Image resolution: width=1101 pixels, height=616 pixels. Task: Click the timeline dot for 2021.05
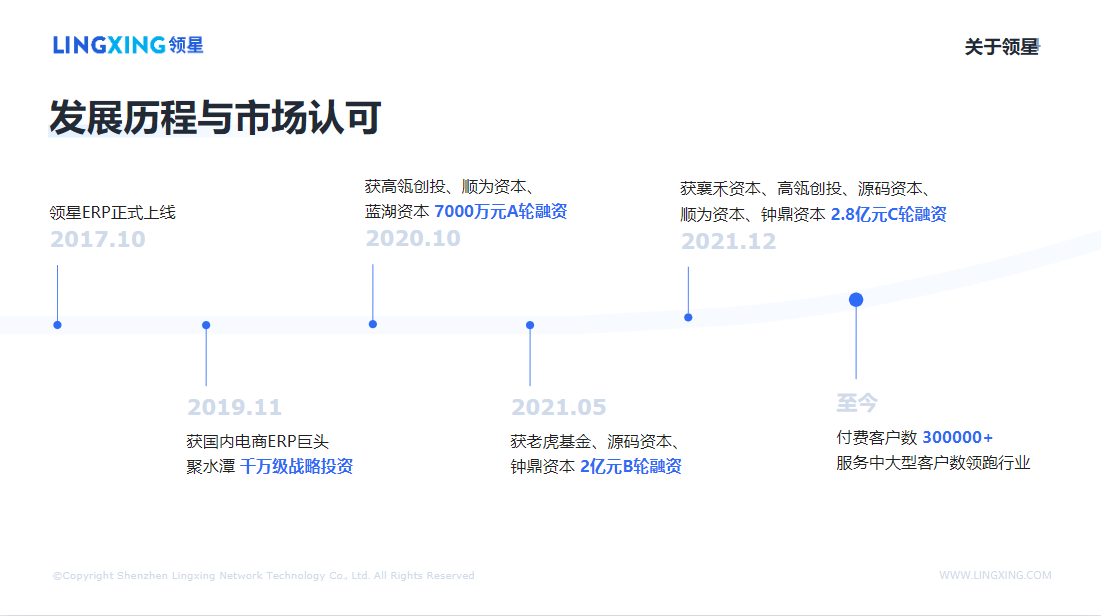tap(530, 325)
